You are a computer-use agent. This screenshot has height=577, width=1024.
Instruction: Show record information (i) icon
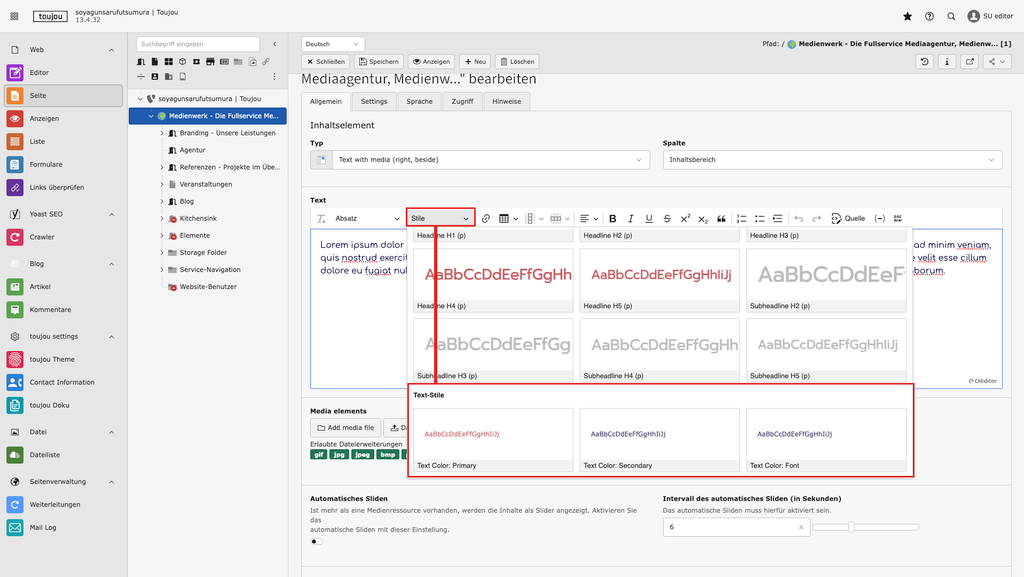(x=947, y=61)
